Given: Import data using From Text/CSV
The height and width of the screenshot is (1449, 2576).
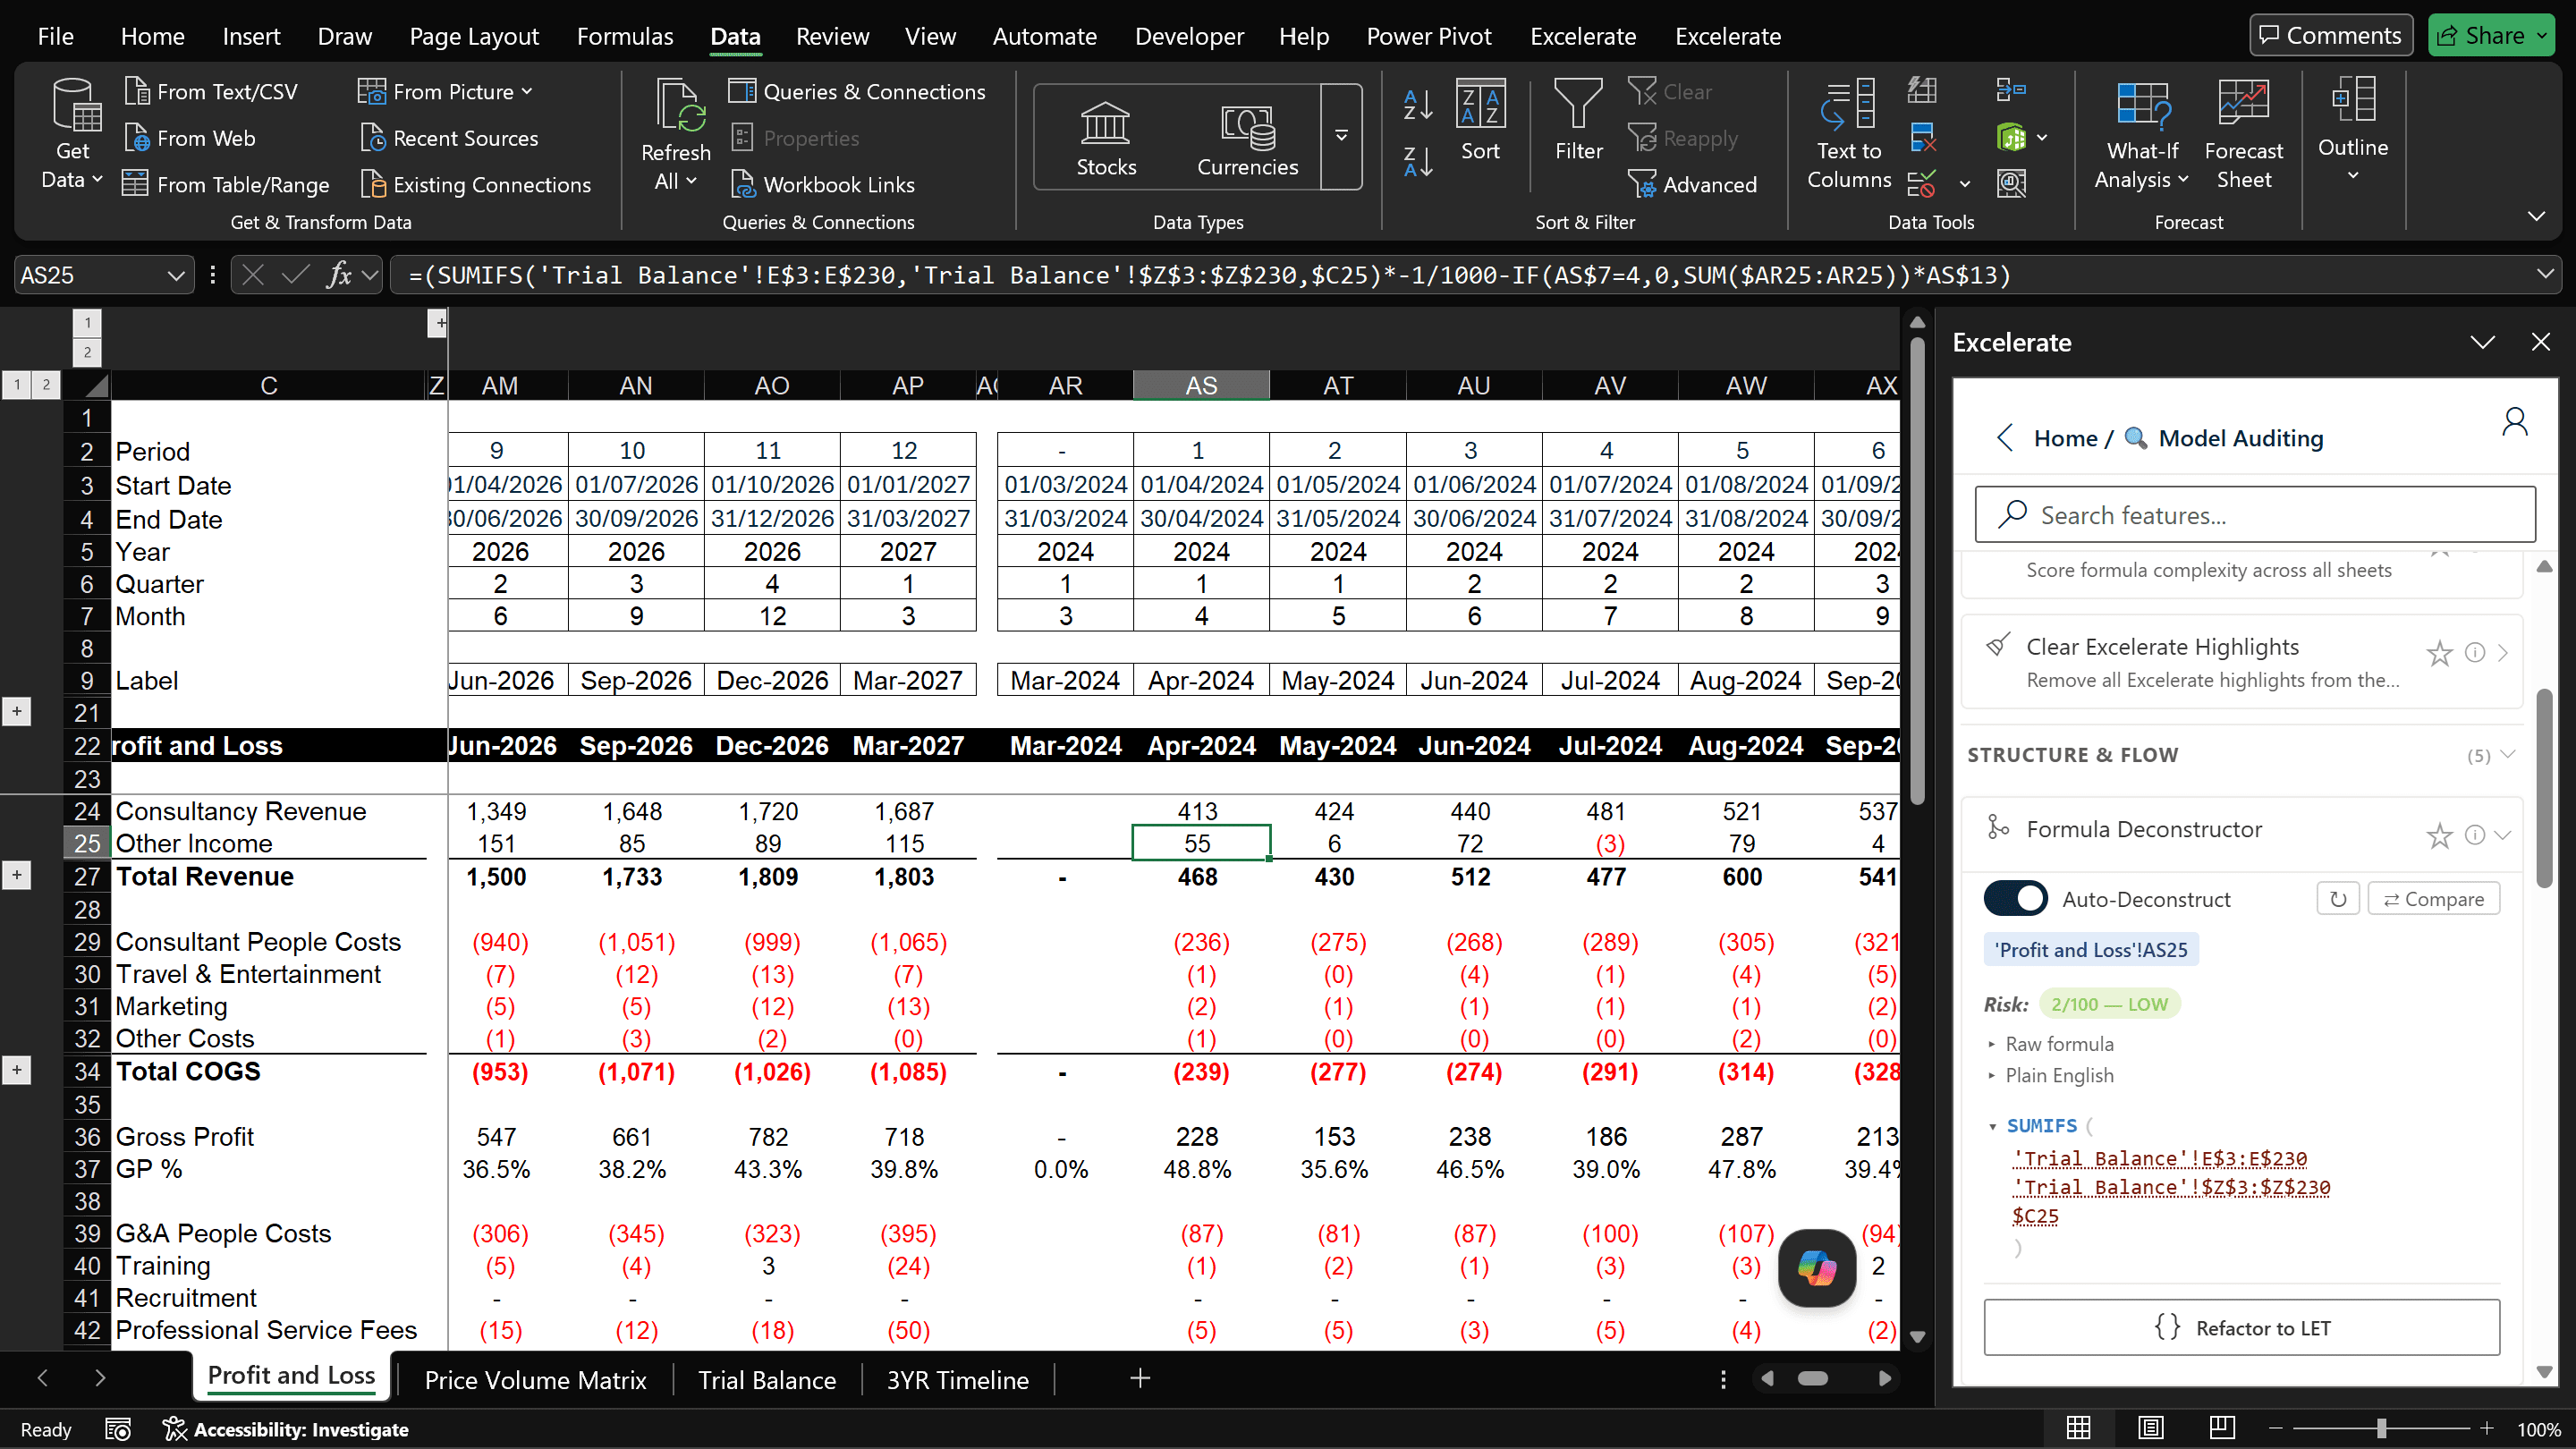Looking at the screenshot, I should click(x=211, y=92).
